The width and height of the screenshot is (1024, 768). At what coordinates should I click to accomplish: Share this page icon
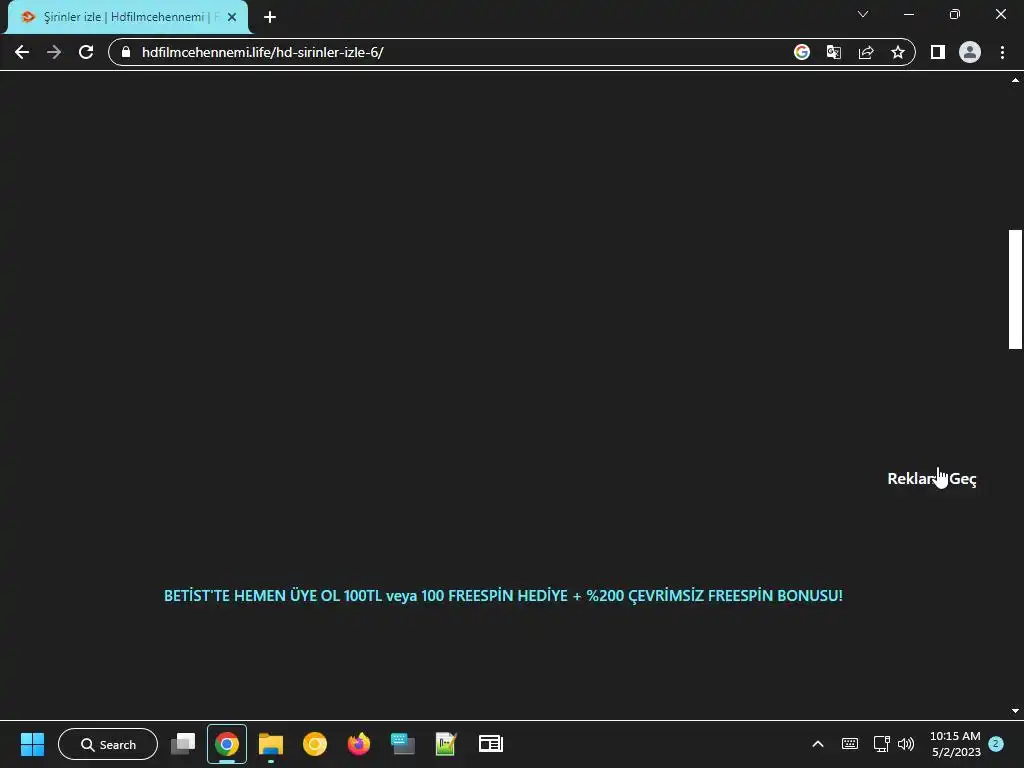pyautogui.click(x=866, y=52)
